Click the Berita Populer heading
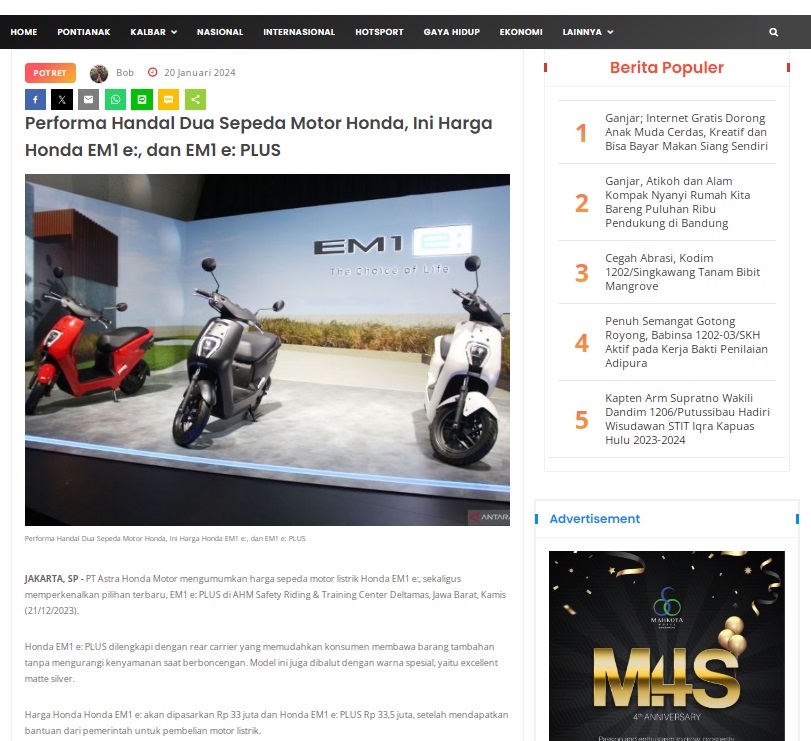Viewport: 811px width, 741px height. pos(667,68)
